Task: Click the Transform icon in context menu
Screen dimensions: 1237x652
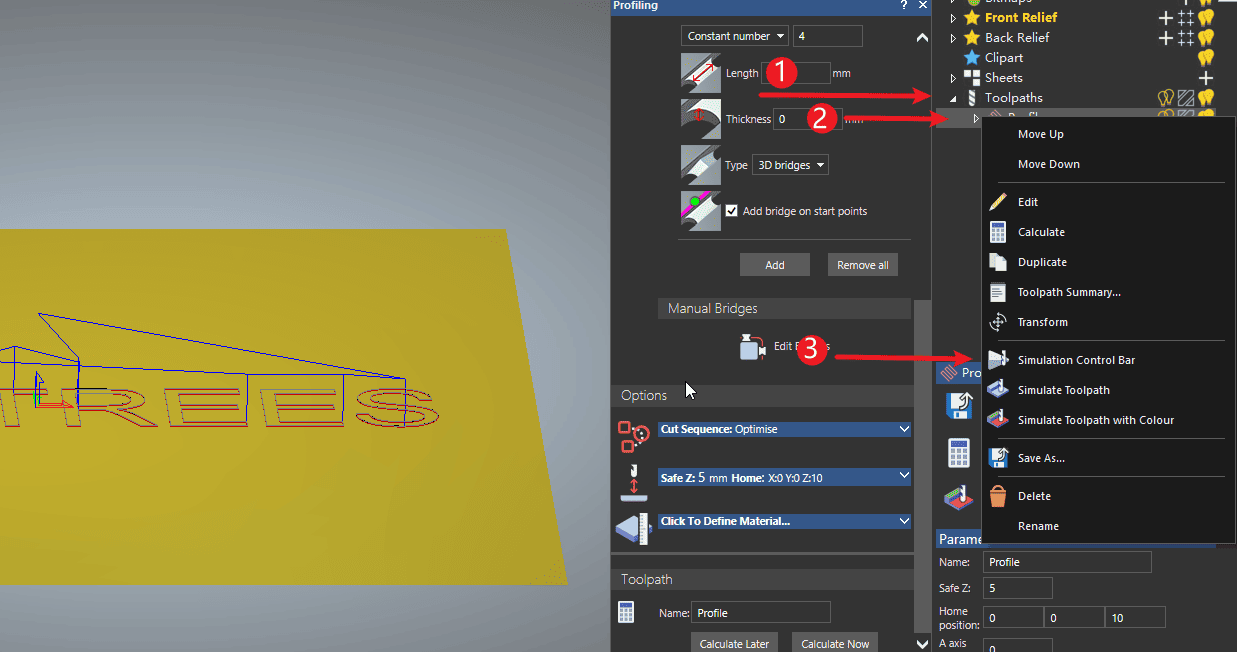Action: point(997,322)
